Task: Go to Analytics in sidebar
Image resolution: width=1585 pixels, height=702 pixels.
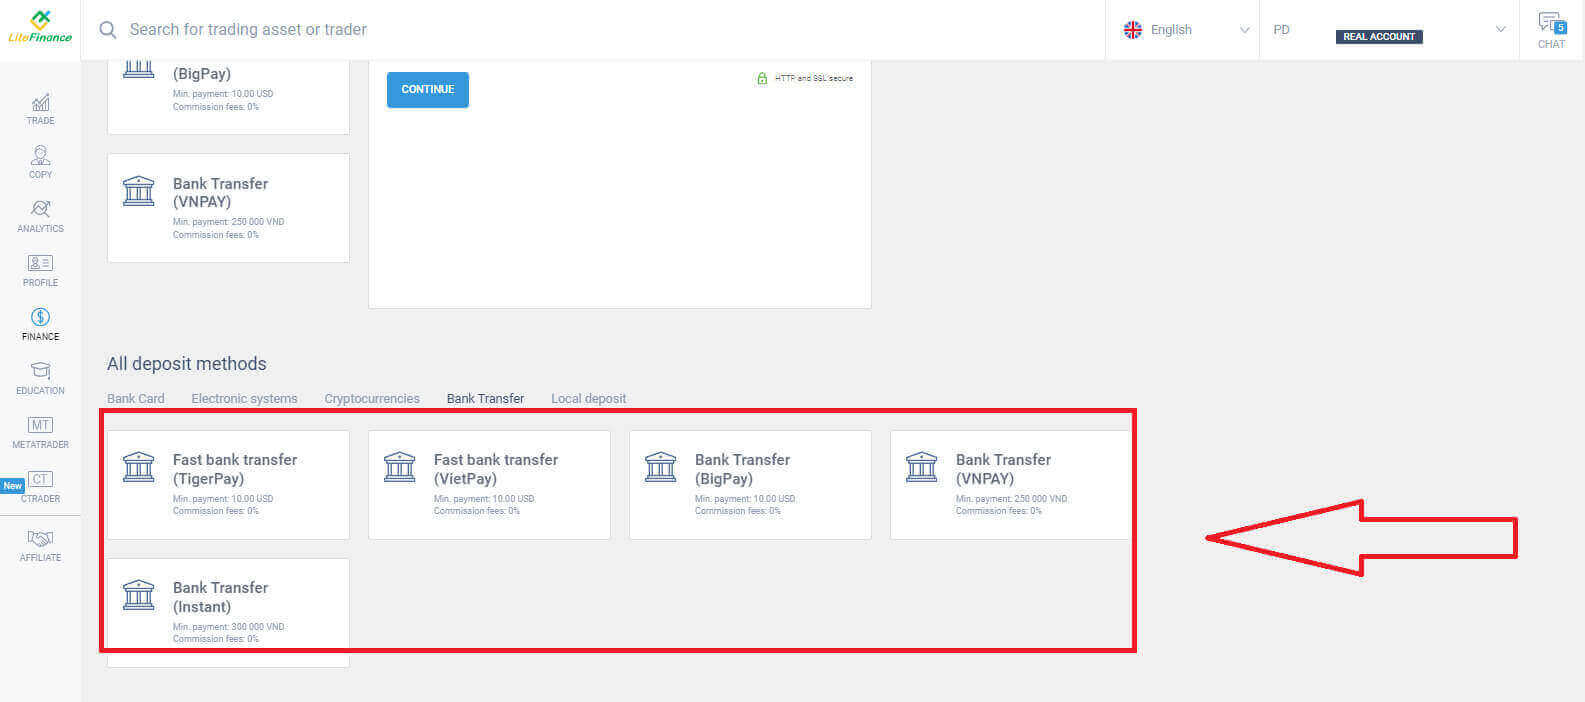Action: pyautogui.click(x=40, y=210)
